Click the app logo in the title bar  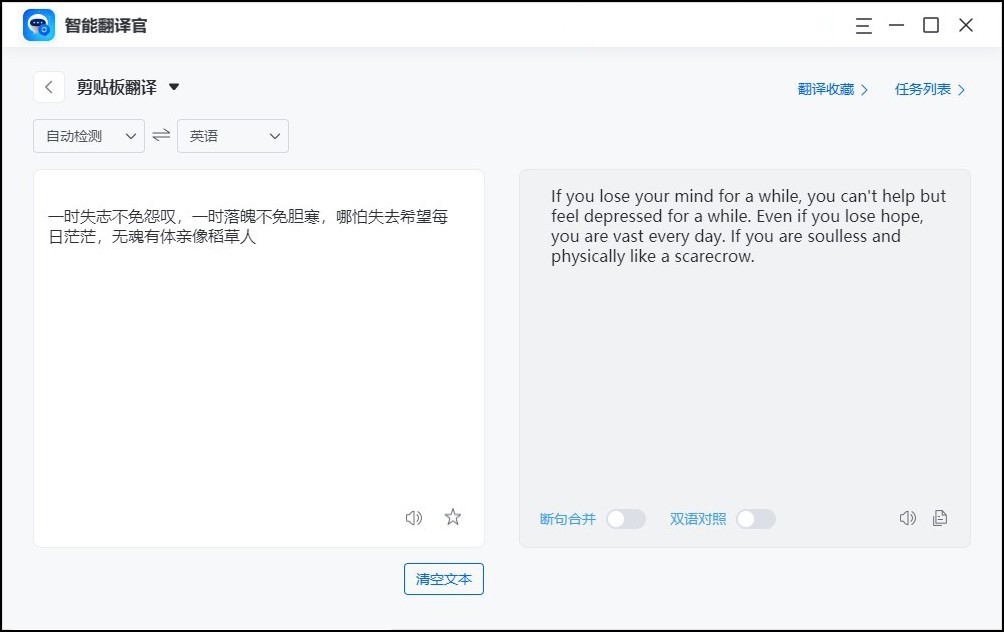coord(38,24)
